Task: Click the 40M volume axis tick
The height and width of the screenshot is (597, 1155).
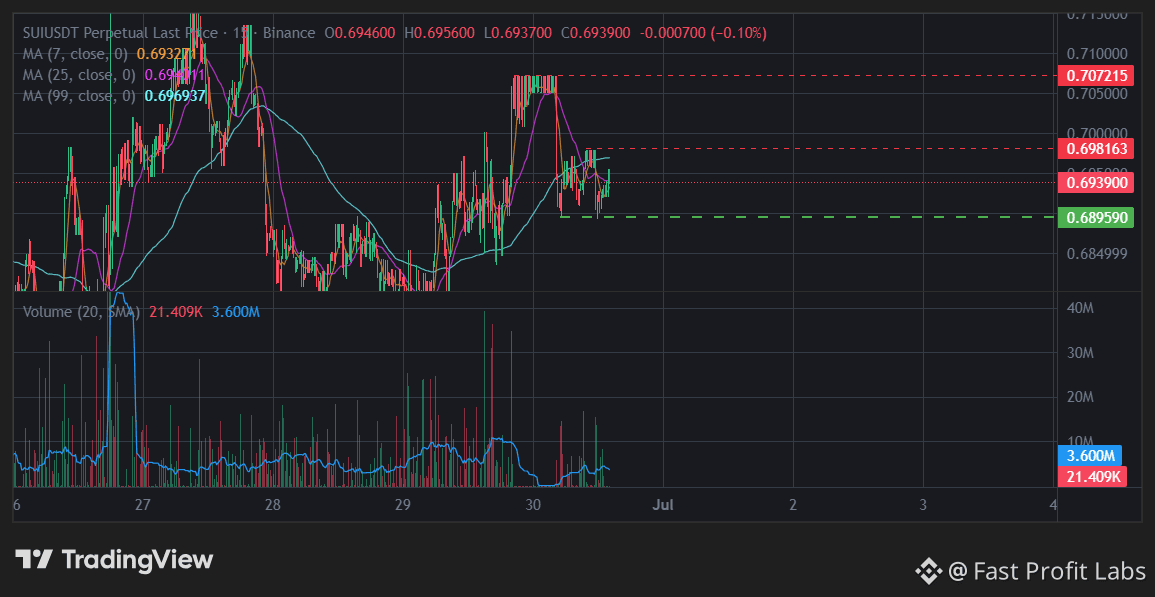Action: (1080, 309)
